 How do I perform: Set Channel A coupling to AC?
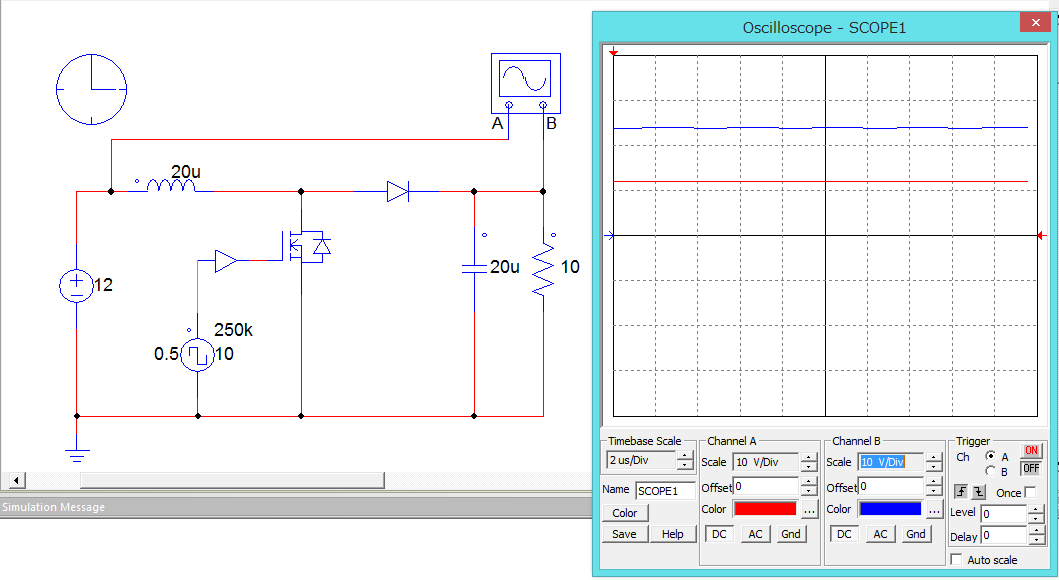pos(755,534)
